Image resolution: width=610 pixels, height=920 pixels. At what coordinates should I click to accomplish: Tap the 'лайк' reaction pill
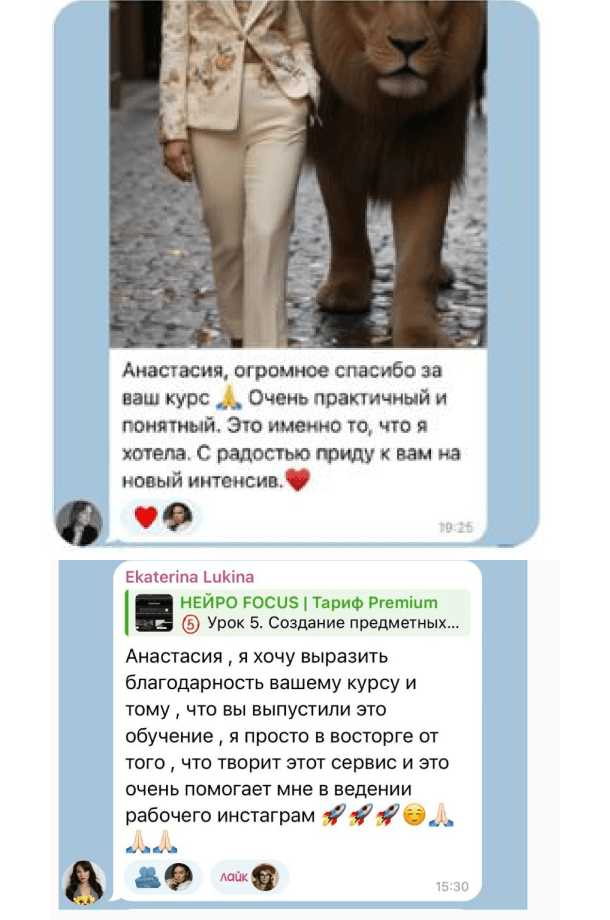click(x=249, y=877)
